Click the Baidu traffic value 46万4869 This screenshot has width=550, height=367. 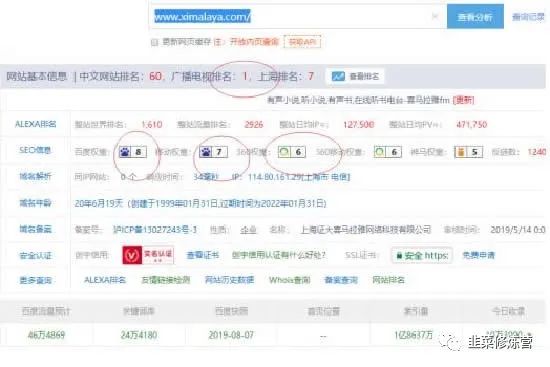pos(46,335)
